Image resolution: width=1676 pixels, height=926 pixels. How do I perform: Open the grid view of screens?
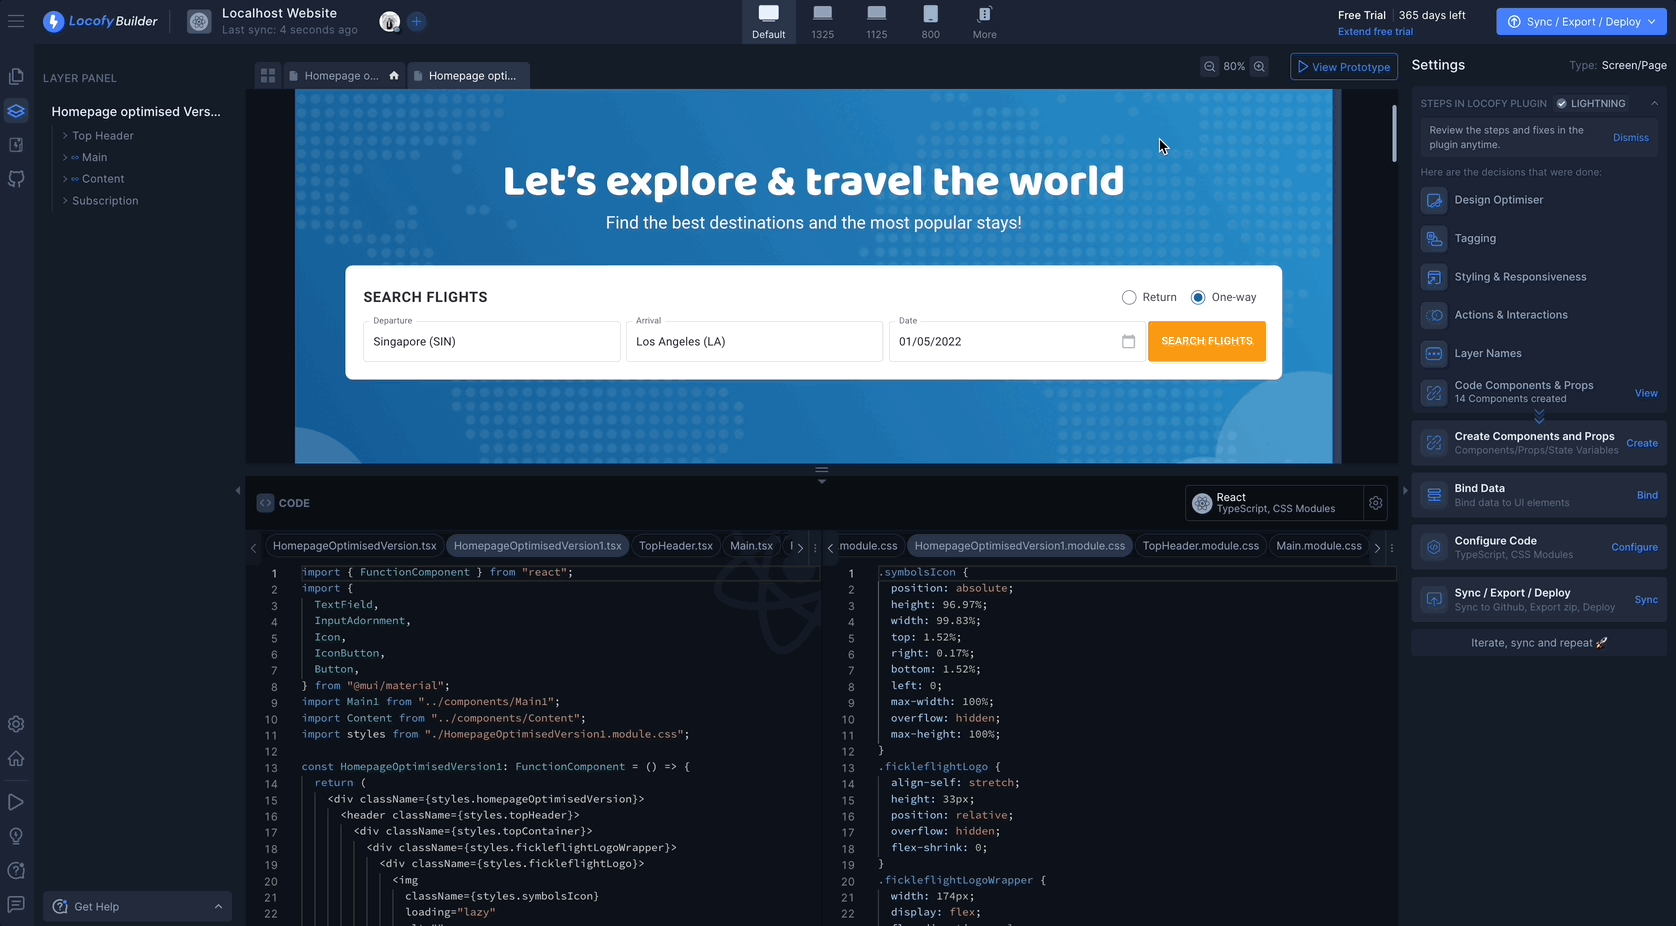268,76
